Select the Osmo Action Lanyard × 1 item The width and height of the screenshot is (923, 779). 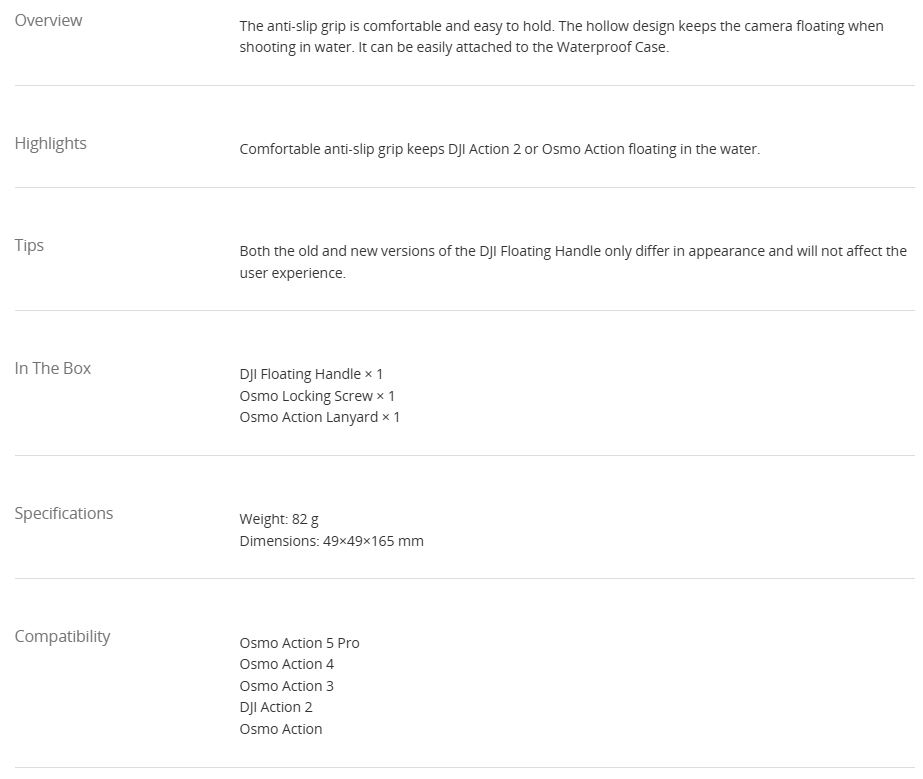pyautogui.click(x=319, y=417)
